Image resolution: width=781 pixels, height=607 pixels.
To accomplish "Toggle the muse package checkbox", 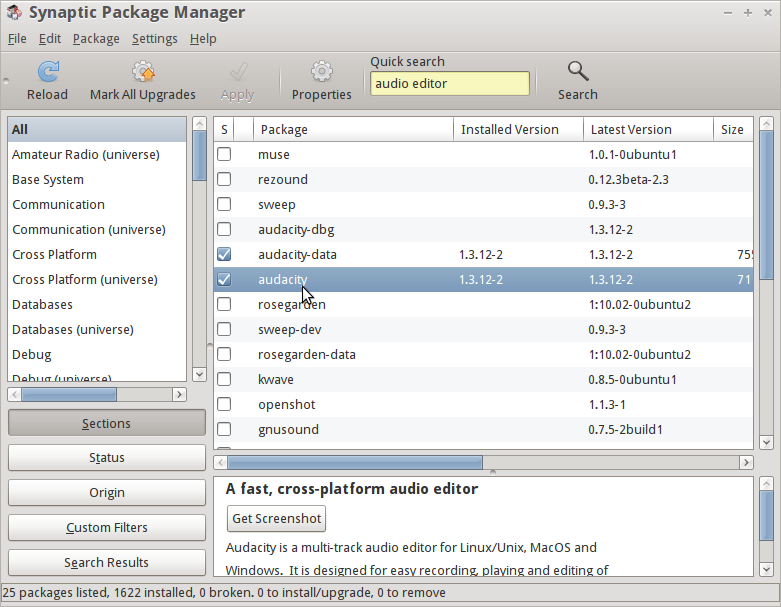I will coord(224,154).
